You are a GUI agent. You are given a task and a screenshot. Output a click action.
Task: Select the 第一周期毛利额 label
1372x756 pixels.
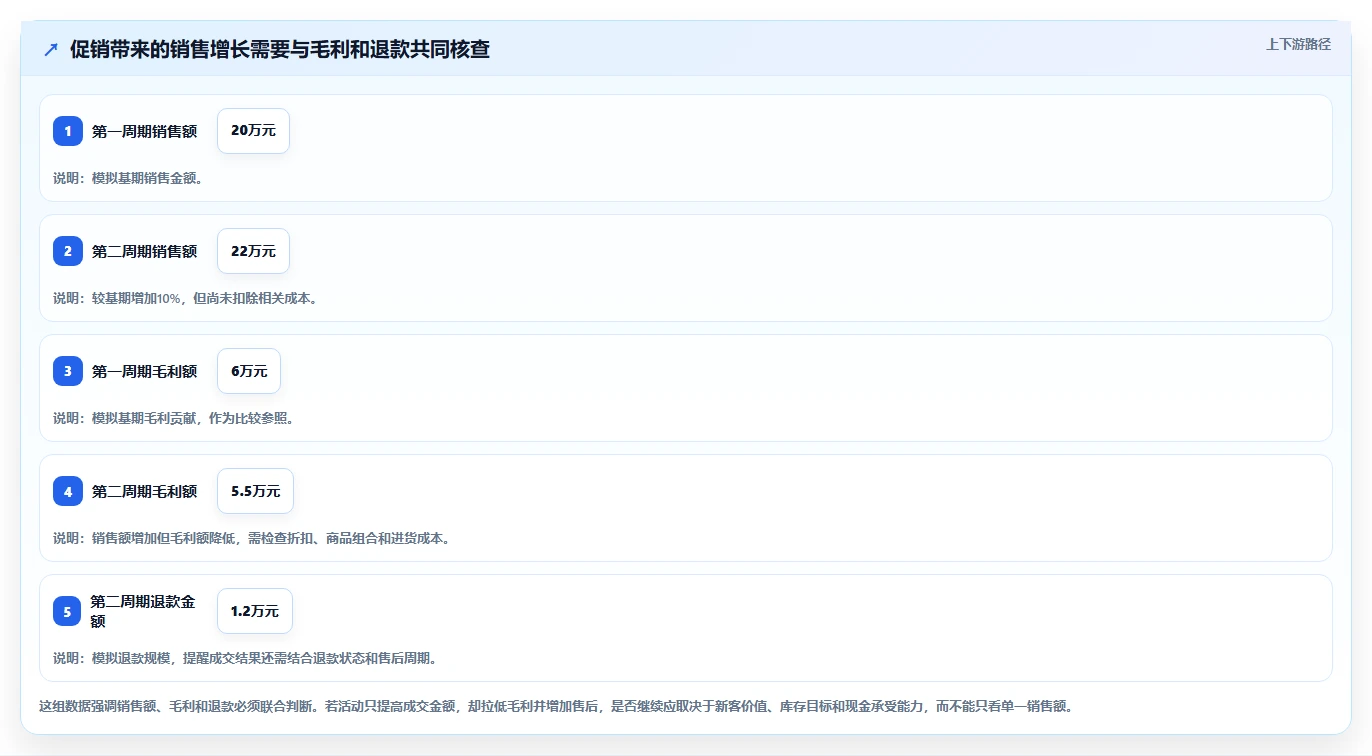coord(144,371)
